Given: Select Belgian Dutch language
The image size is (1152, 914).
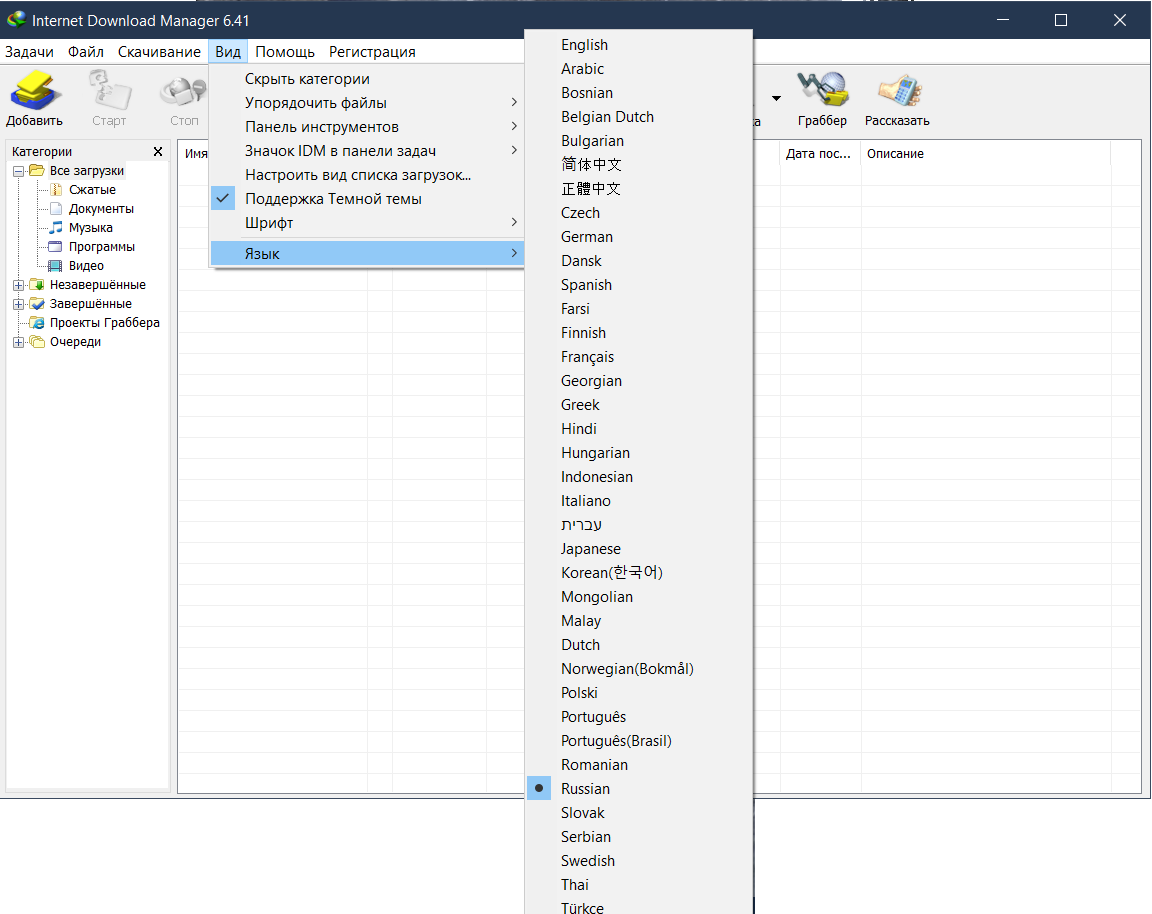Looking at the screenshot, I should click(639, 117).
